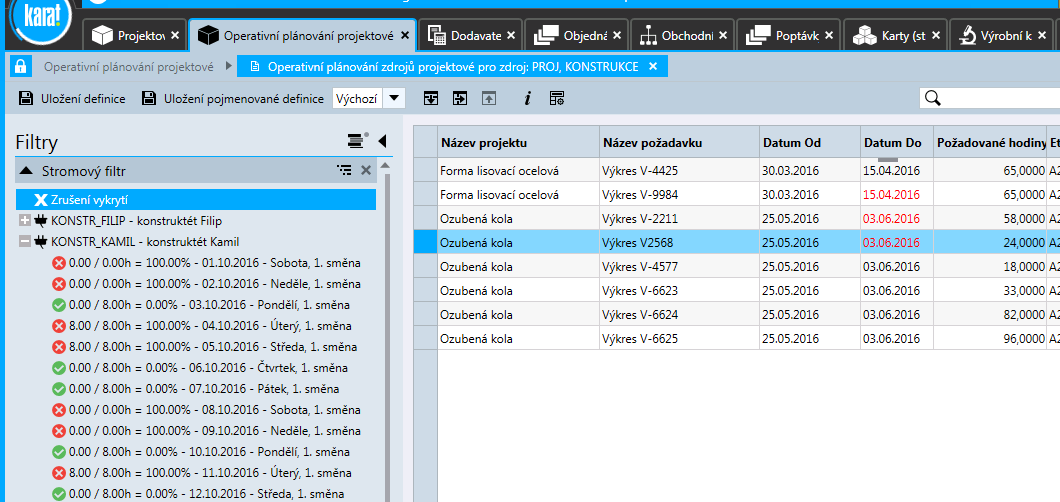This screenshot has height=502, width=1060.
Task: Select the Výkres V-4425 cell
Action: click(679, 170)
